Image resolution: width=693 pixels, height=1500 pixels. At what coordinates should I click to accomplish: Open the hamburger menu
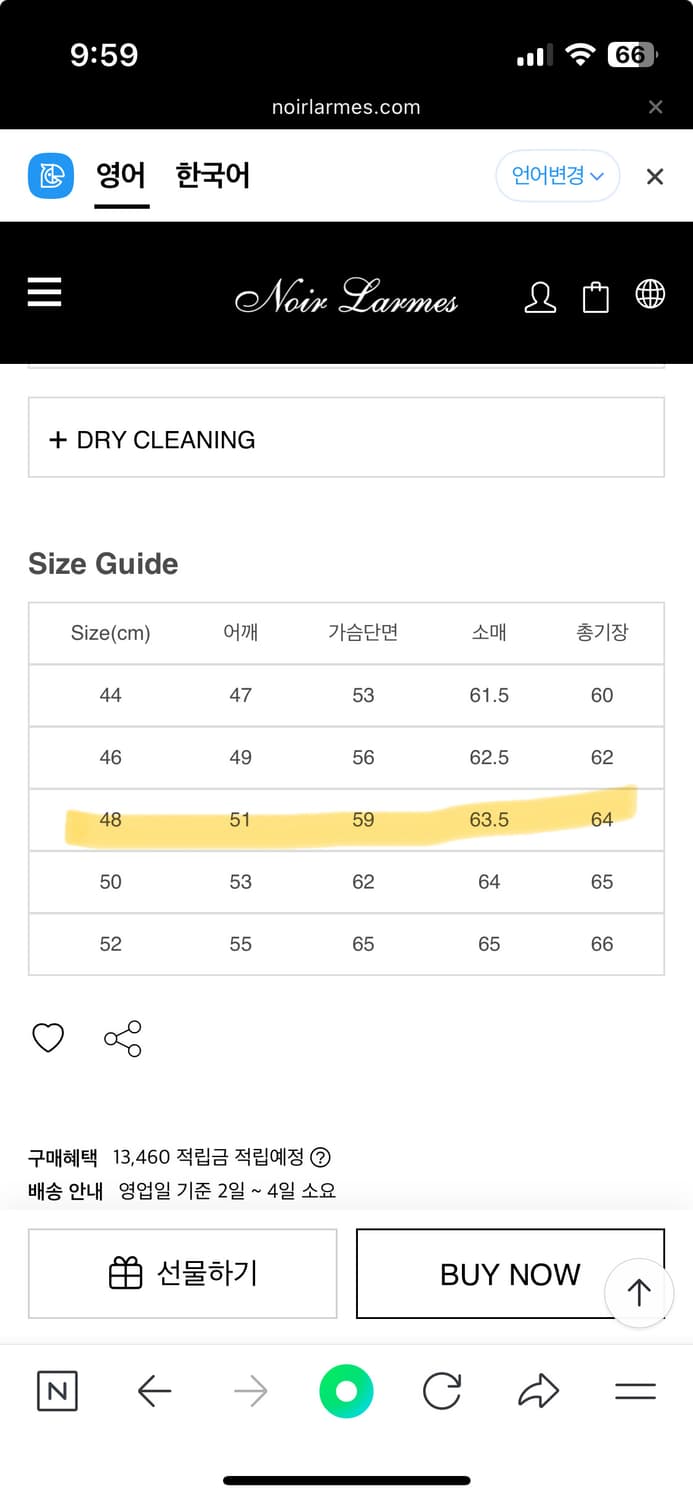pos(45,292)
